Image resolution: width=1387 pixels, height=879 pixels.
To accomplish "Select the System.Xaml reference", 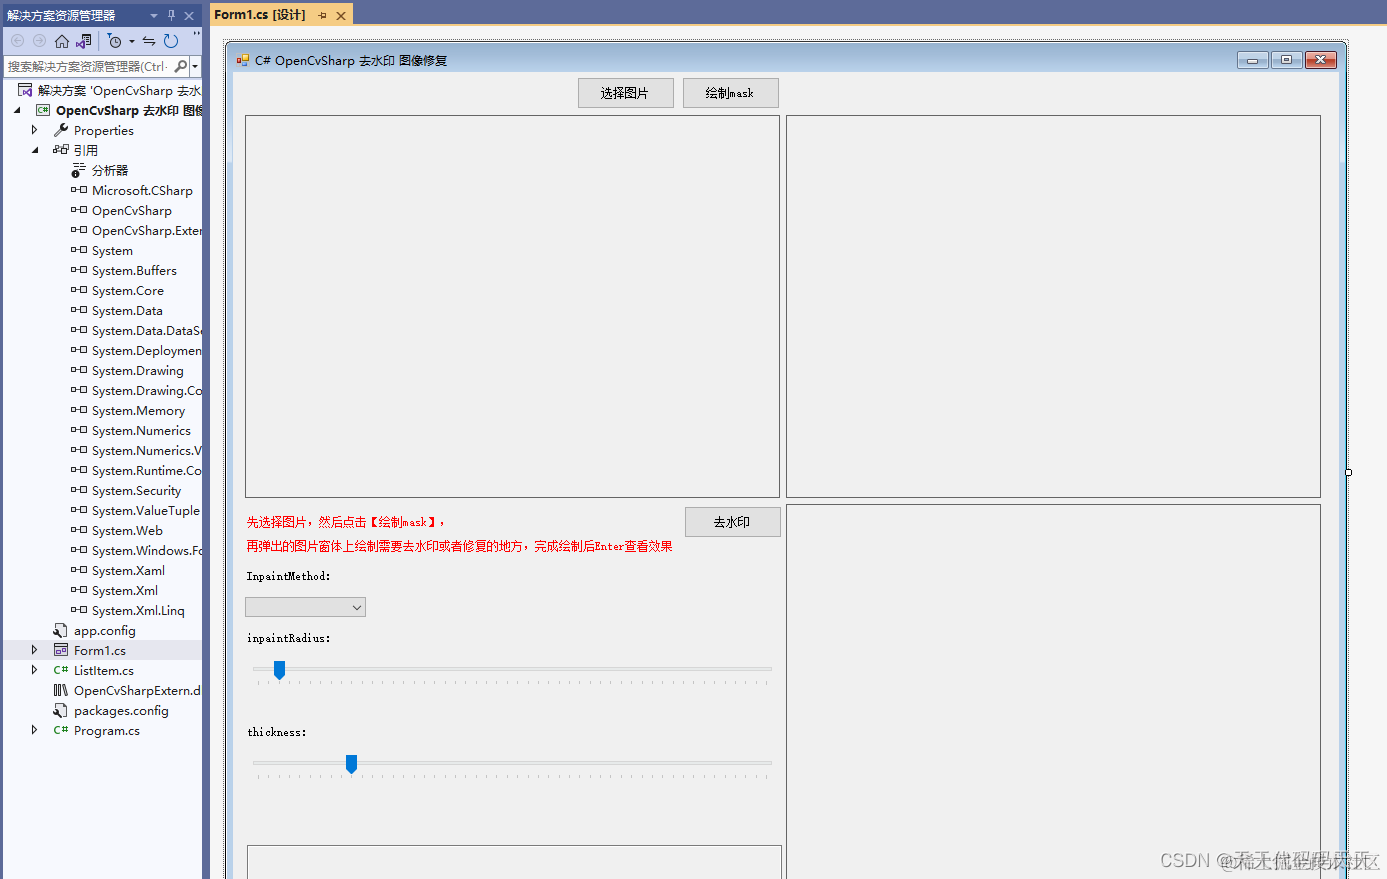I will click(x=128, y=570).
